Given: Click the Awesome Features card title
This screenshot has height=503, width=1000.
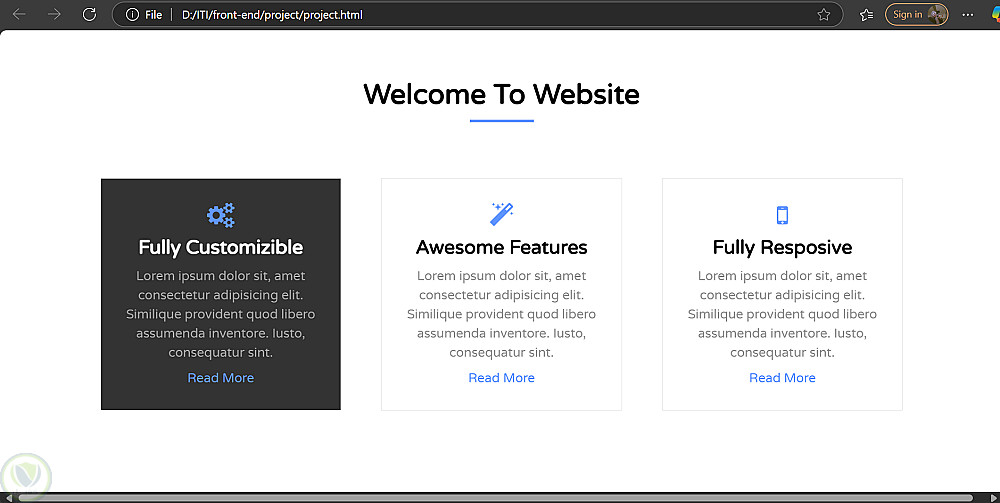Looking at the screenshot, I should point(501,247).
